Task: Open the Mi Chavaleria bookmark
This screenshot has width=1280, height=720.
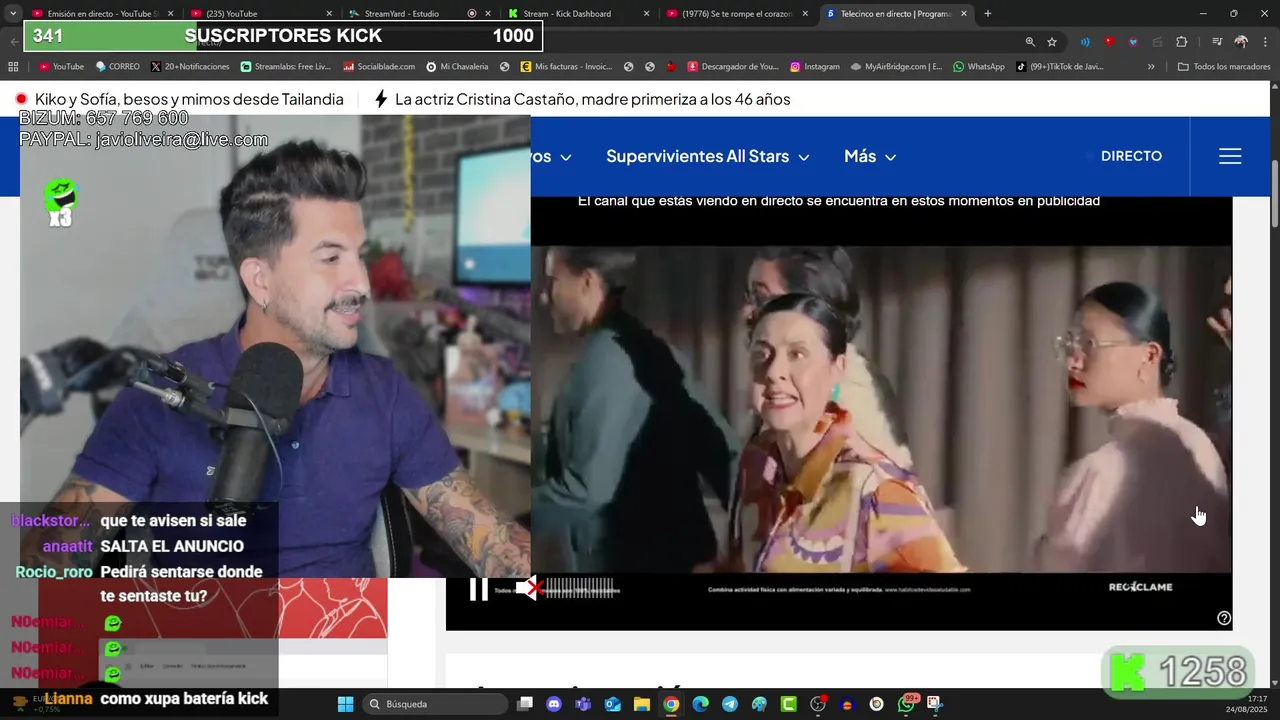Action: click(457, 67)
